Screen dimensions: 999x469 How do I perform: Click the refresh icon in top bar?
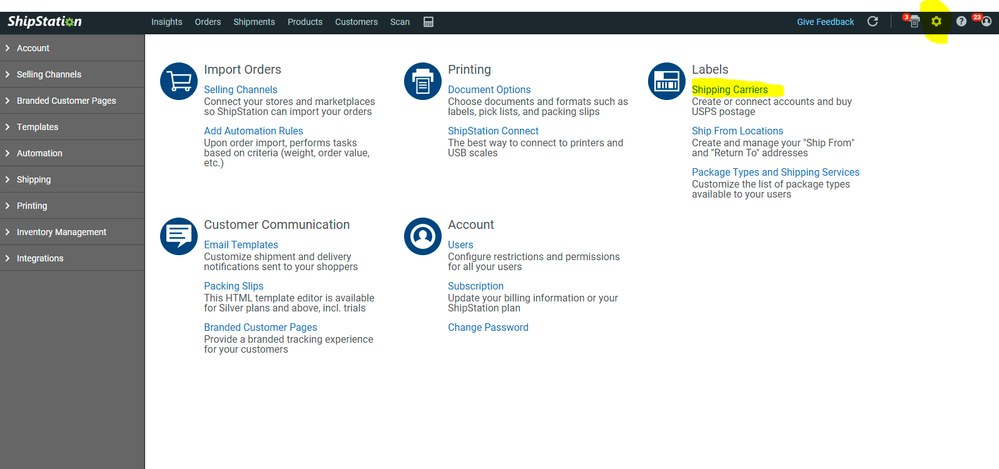coord(873,22)
